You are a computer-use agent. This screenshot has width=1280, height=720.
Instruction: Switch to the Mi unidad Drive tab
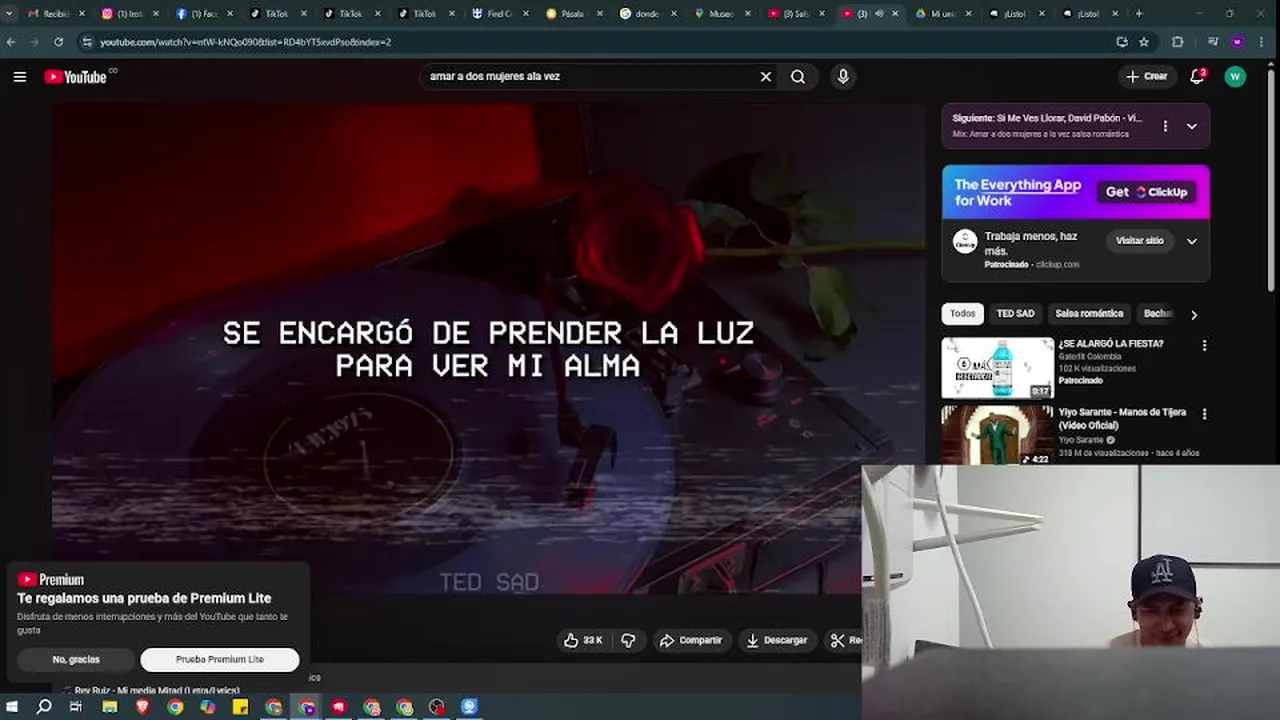(945, 14)
